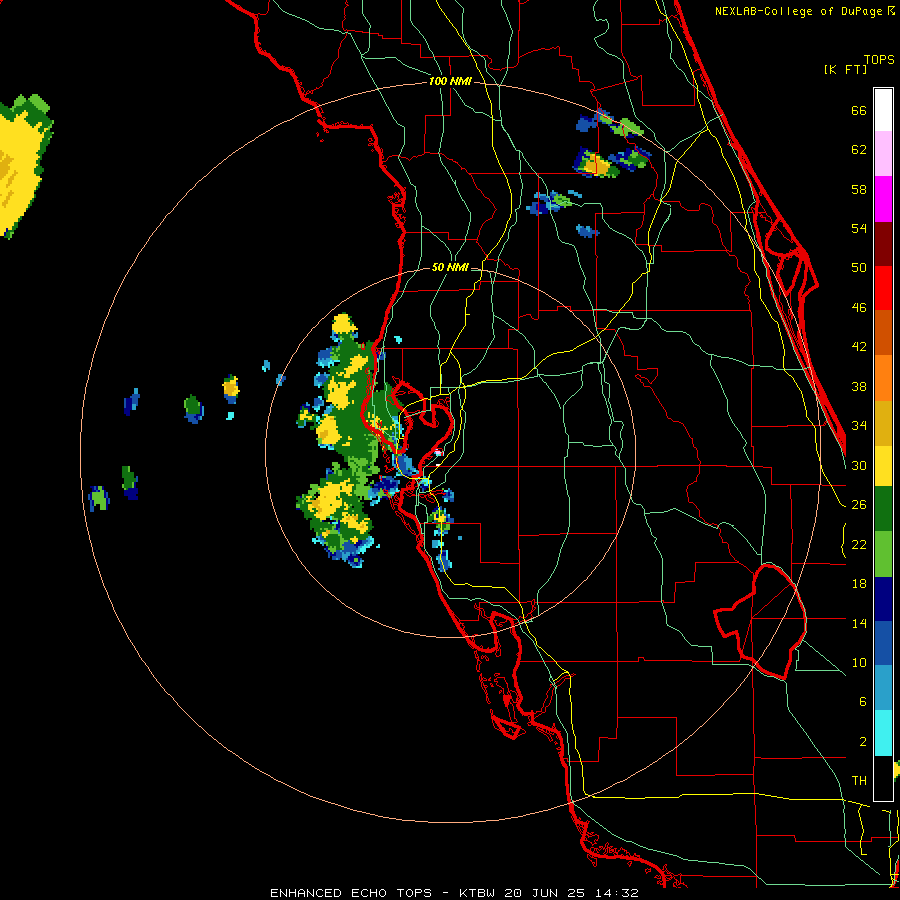Image resolution: width=900 pixels, height=900 pixels.
Task: Click the 100 NMI range ring label
Action: 450,82
